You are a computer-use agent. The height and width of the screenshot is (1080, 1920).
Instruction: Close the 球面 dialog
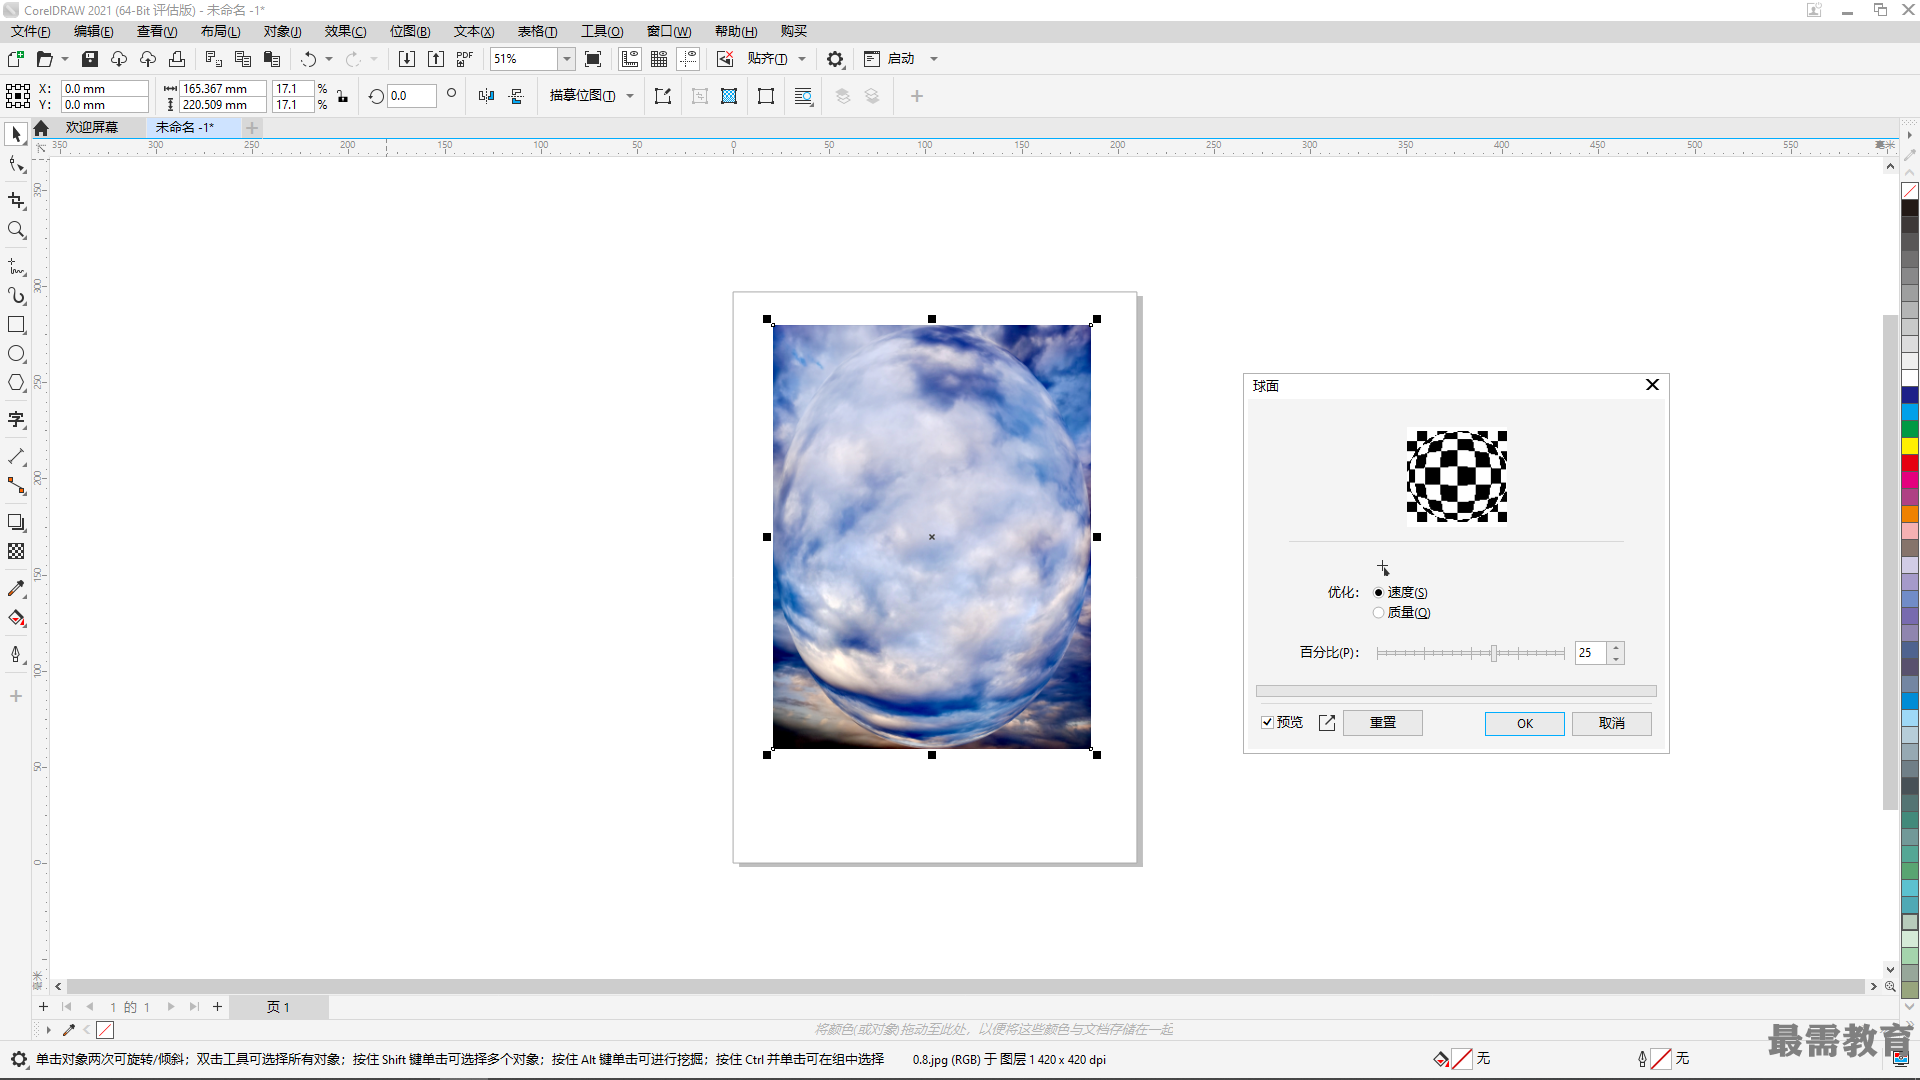(x=1652, y=385)
